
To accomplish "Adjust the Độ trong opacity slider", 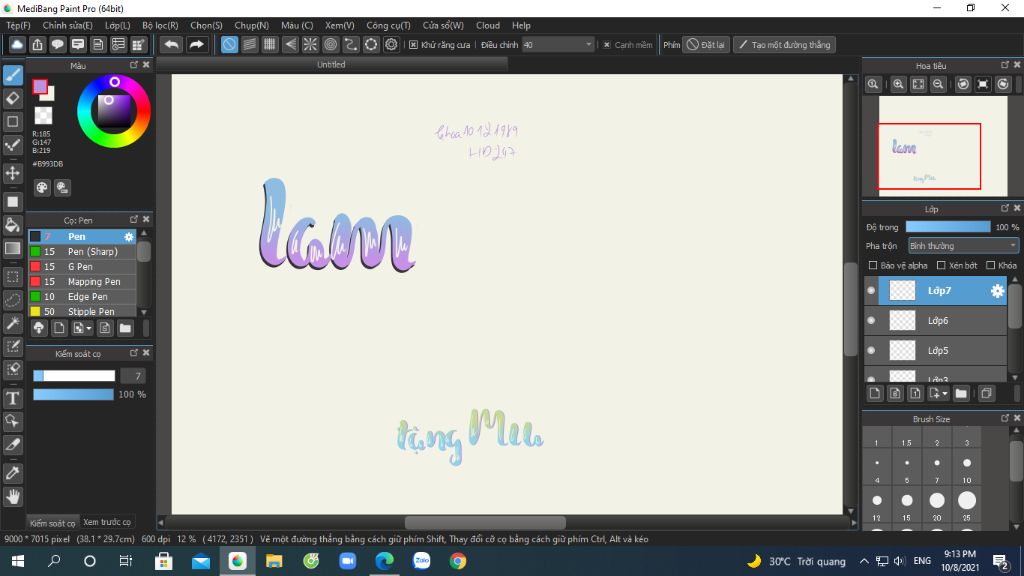I will coord(948,227).
